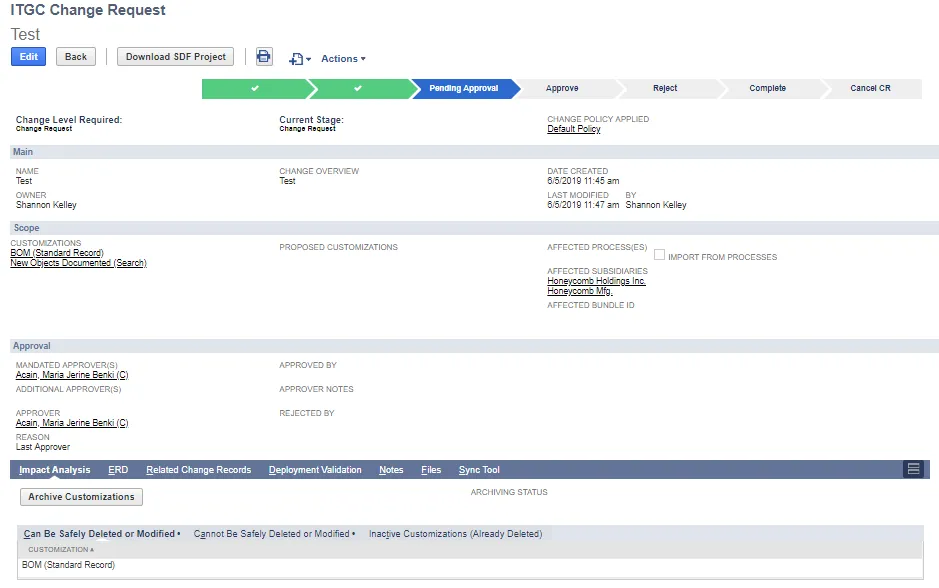Open the Honeycomb Holdings Inc. subsidiary link
Screen dimensions: 939x588
coord(596,281)
